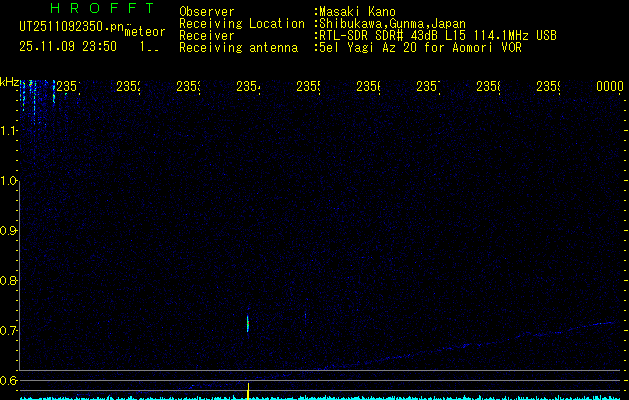Screen dimensions: 629x400
Task: Click the 0.8 kHz frequency axis label
Action: (8, 280)
